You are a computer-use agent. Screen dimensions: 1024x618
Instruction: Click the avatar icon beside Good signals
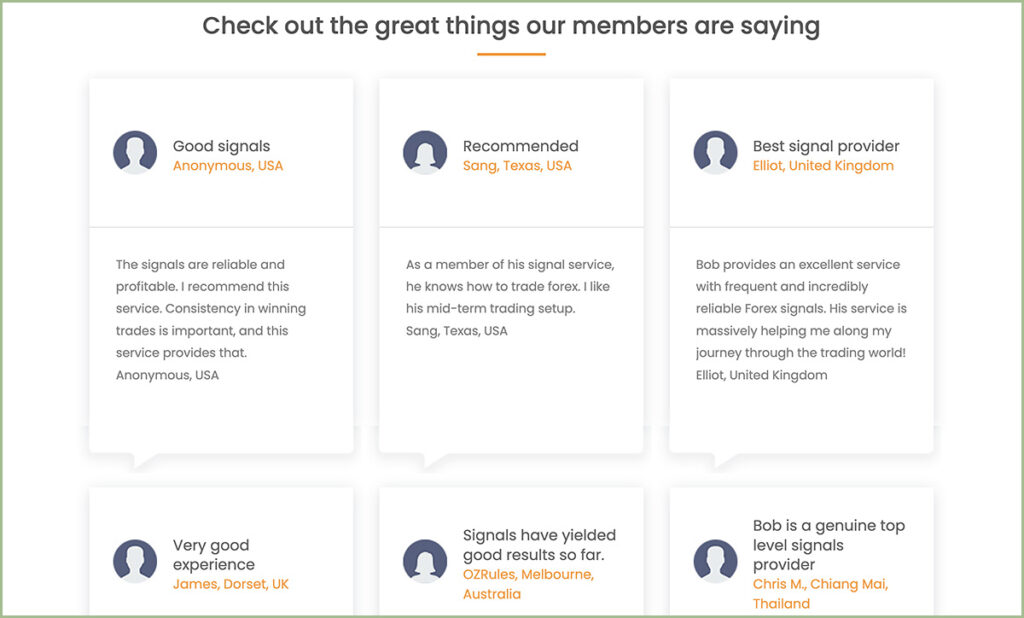click(x=135, y=153)
